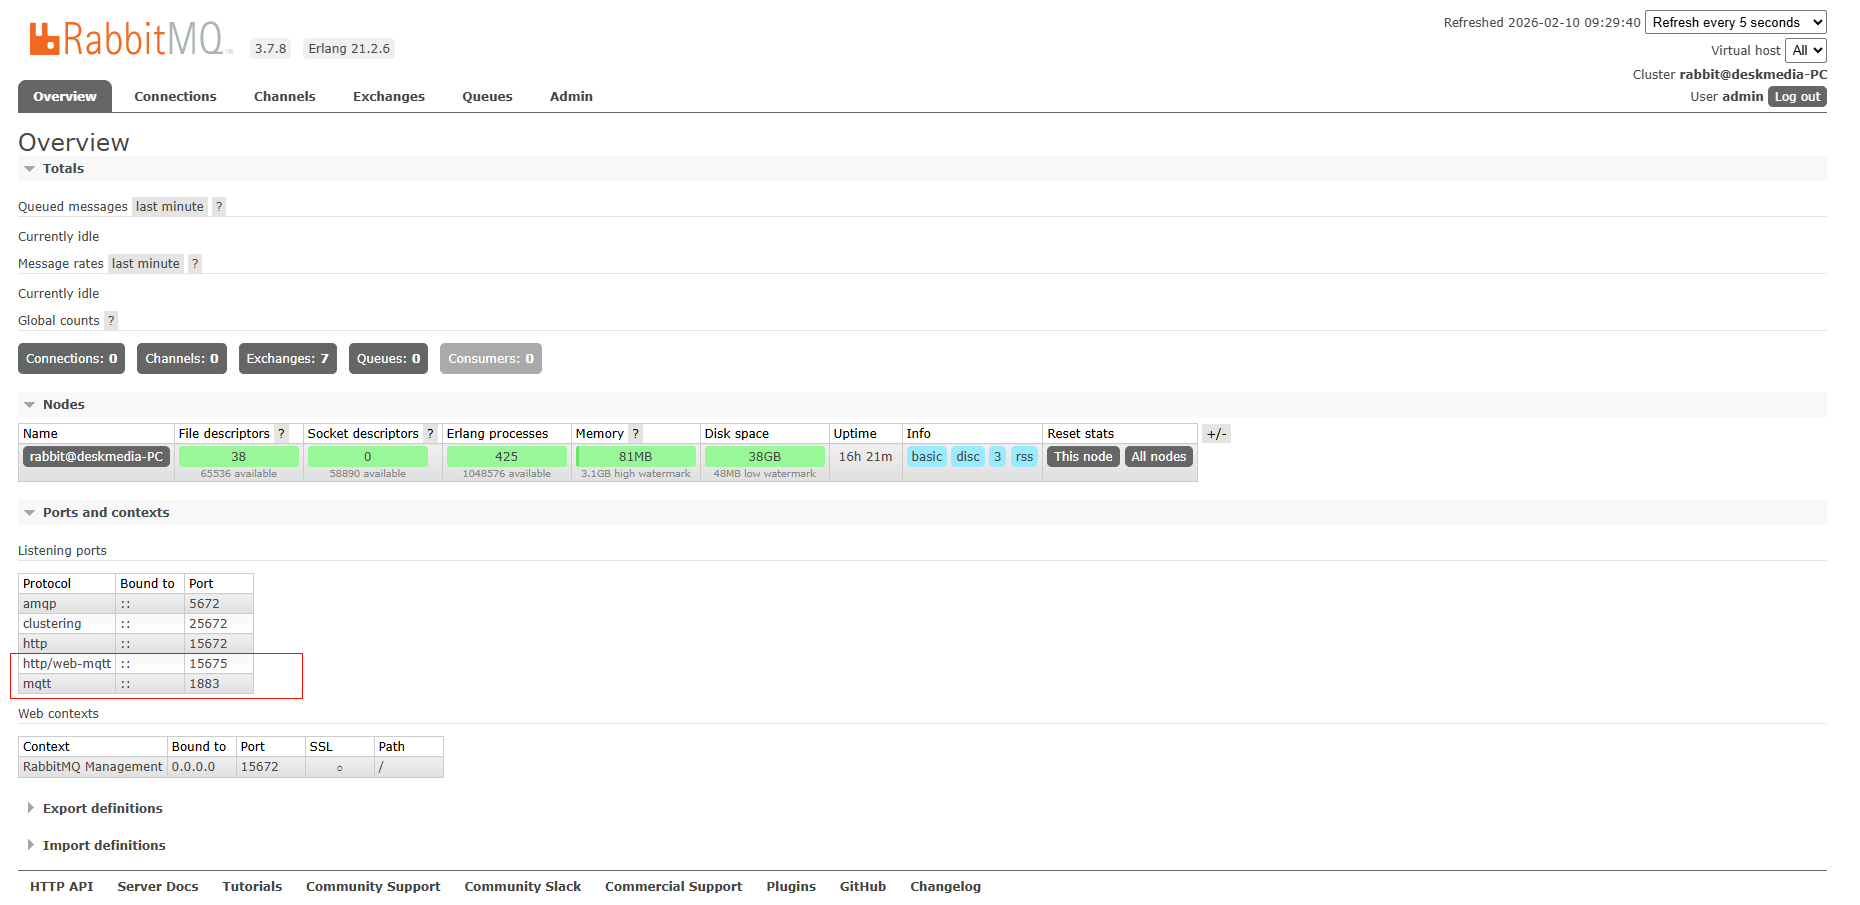
Task: Click the RabbitMQ logo
Action: [130, 39]
